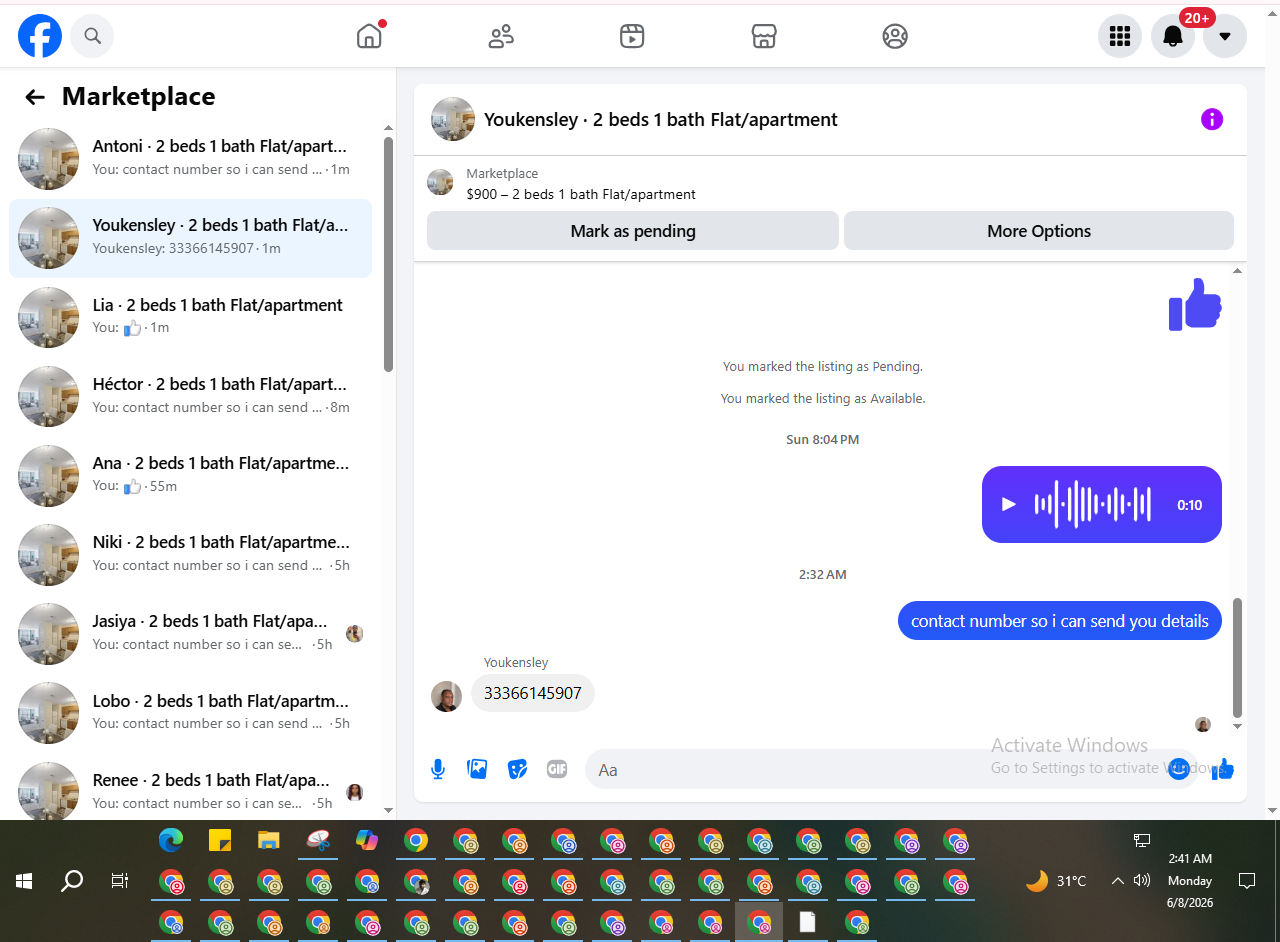Open Niki's conversation
The width and height of the screenshot is (1280, 942).
point(190,554)
